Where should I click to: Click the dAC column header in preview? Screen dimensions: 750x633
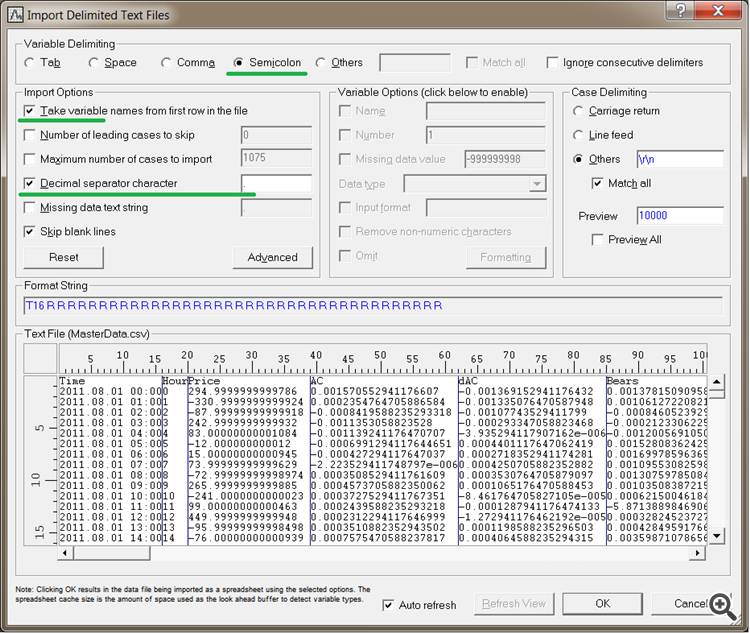[x=468, y=381]
